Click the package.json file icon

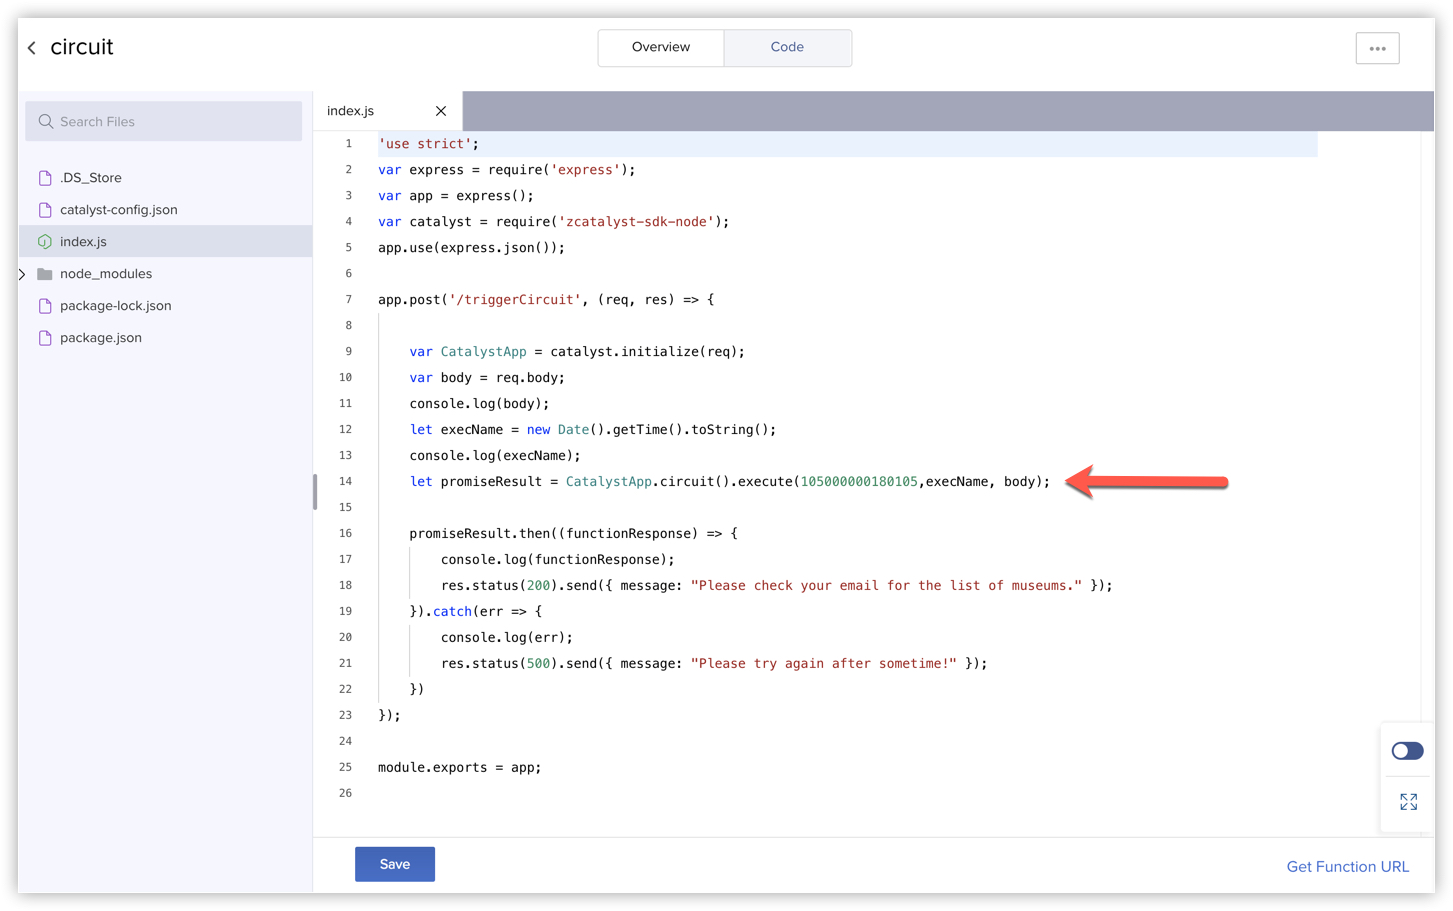pos(45,338)
